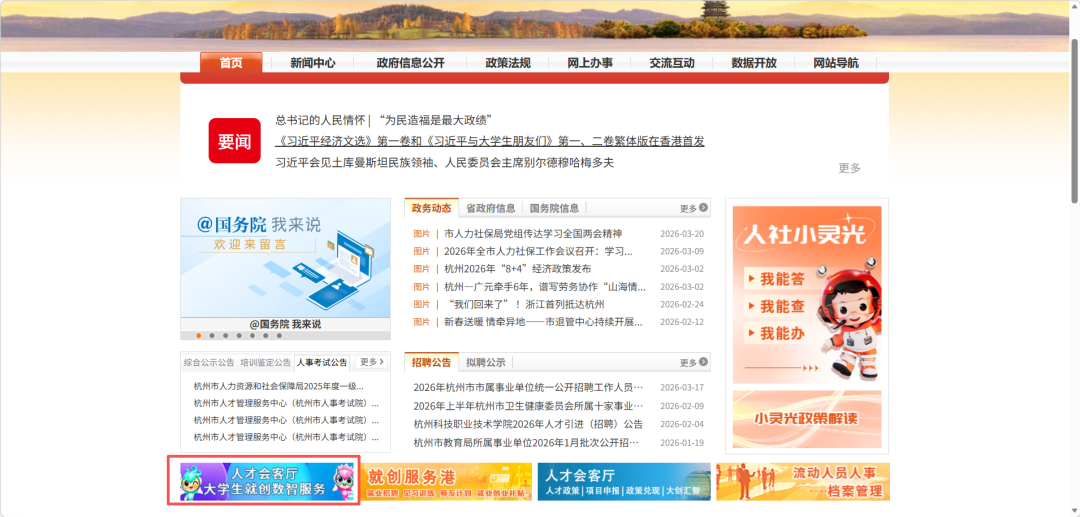Open the arrow icon beside 招聘公告 更多
The image size is (1080, 517).
(x=703, y=362)
